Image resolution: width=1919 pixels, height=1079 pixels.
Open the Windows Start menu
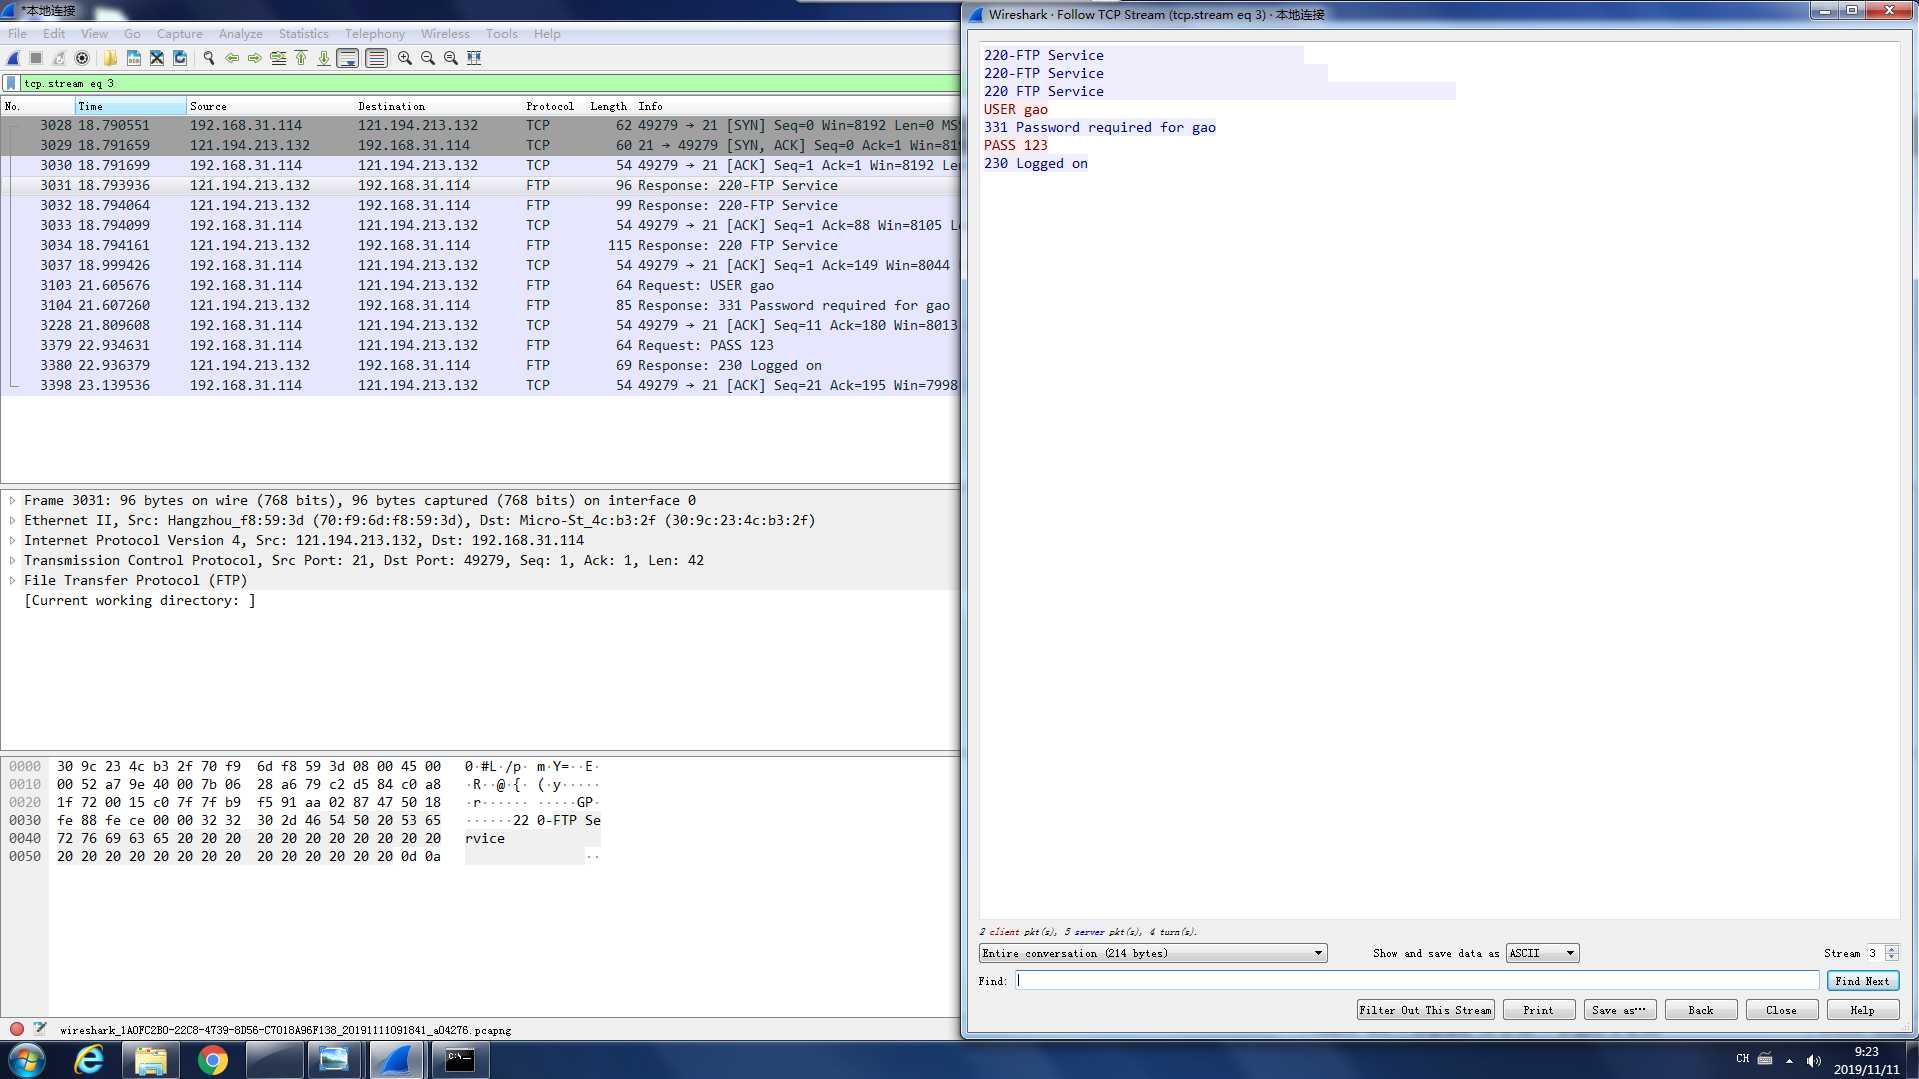pyautogui.click(x=26, y=1060)
